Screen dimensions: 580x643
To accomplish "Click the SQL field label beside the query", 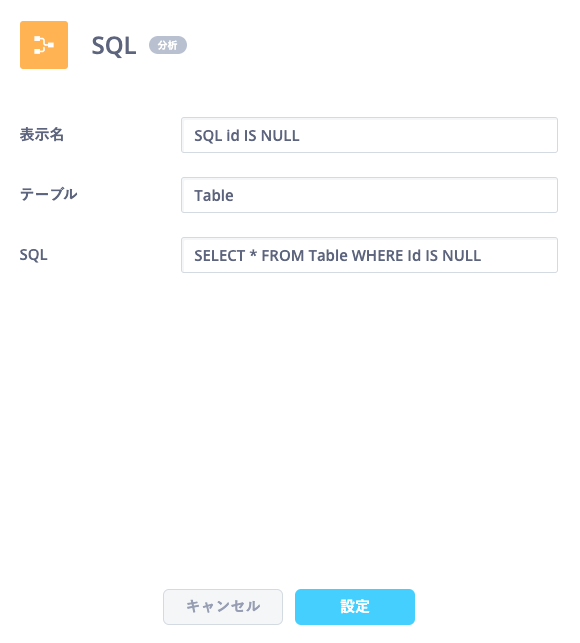I will click(34, 255).
